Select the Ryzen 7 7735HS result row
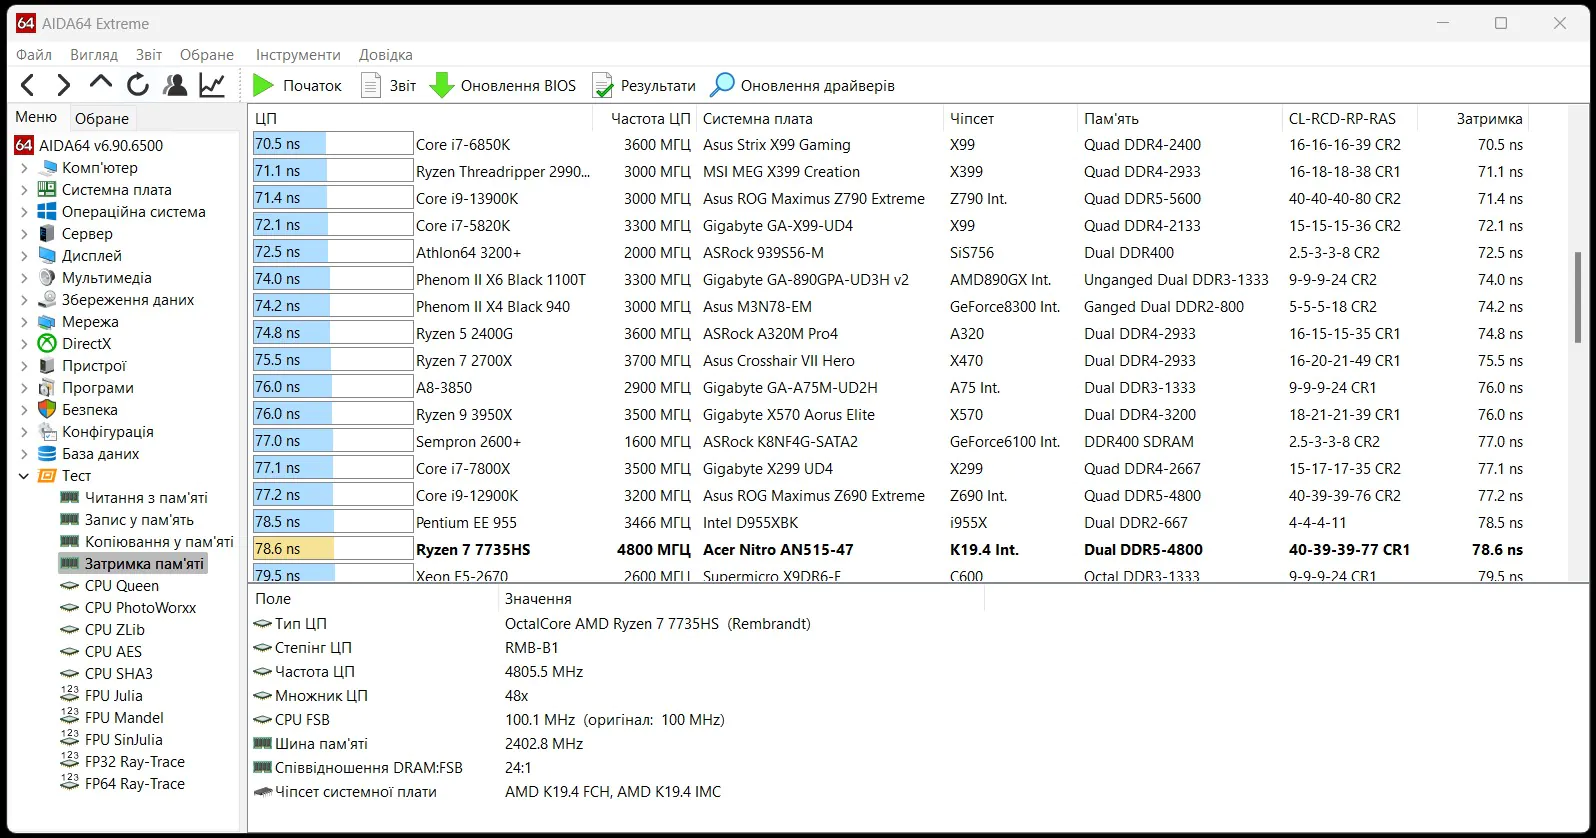The width and height of the screenshot is (1596, 838). 890,549
